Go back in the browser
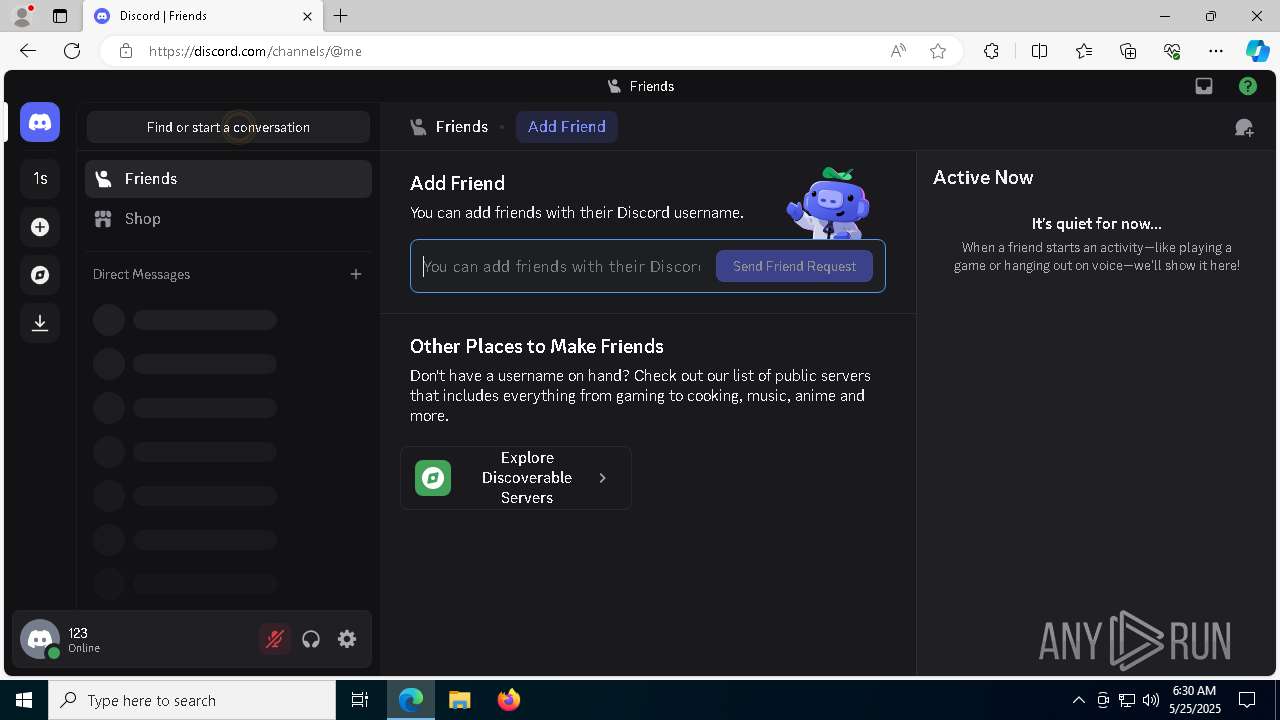Screen dimensions: 1280x720 pyautogui.click(x=28, y=51)
